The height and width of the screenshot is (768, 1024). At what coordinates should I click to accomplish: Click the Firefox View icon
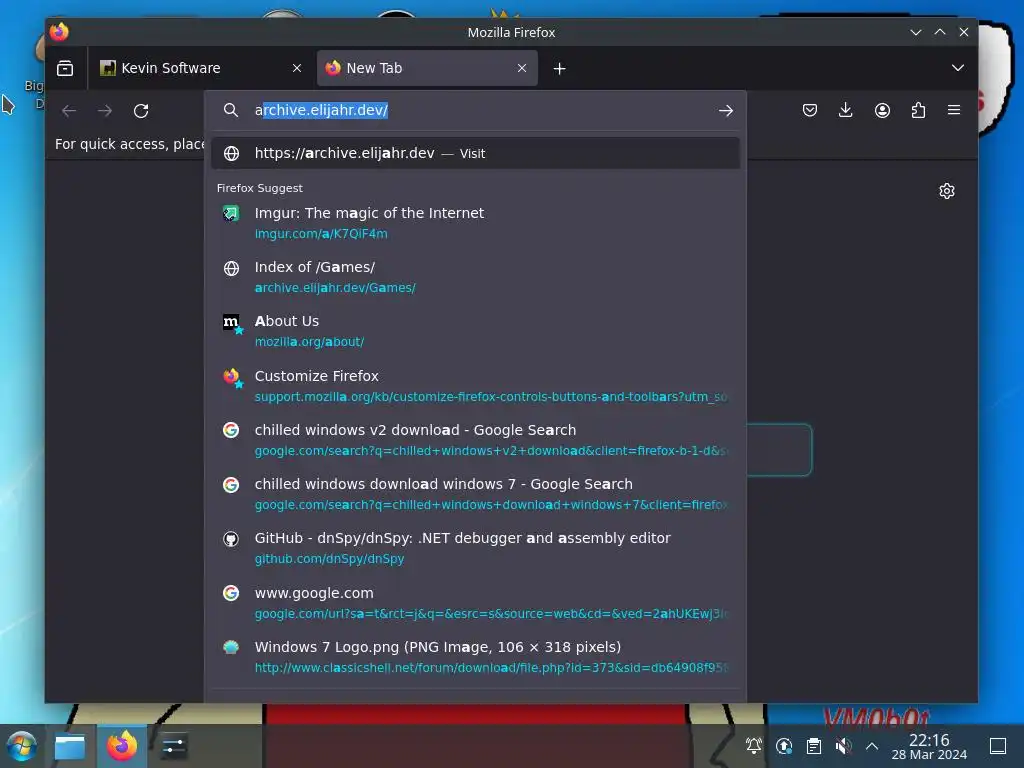click(x=65, y=68)
